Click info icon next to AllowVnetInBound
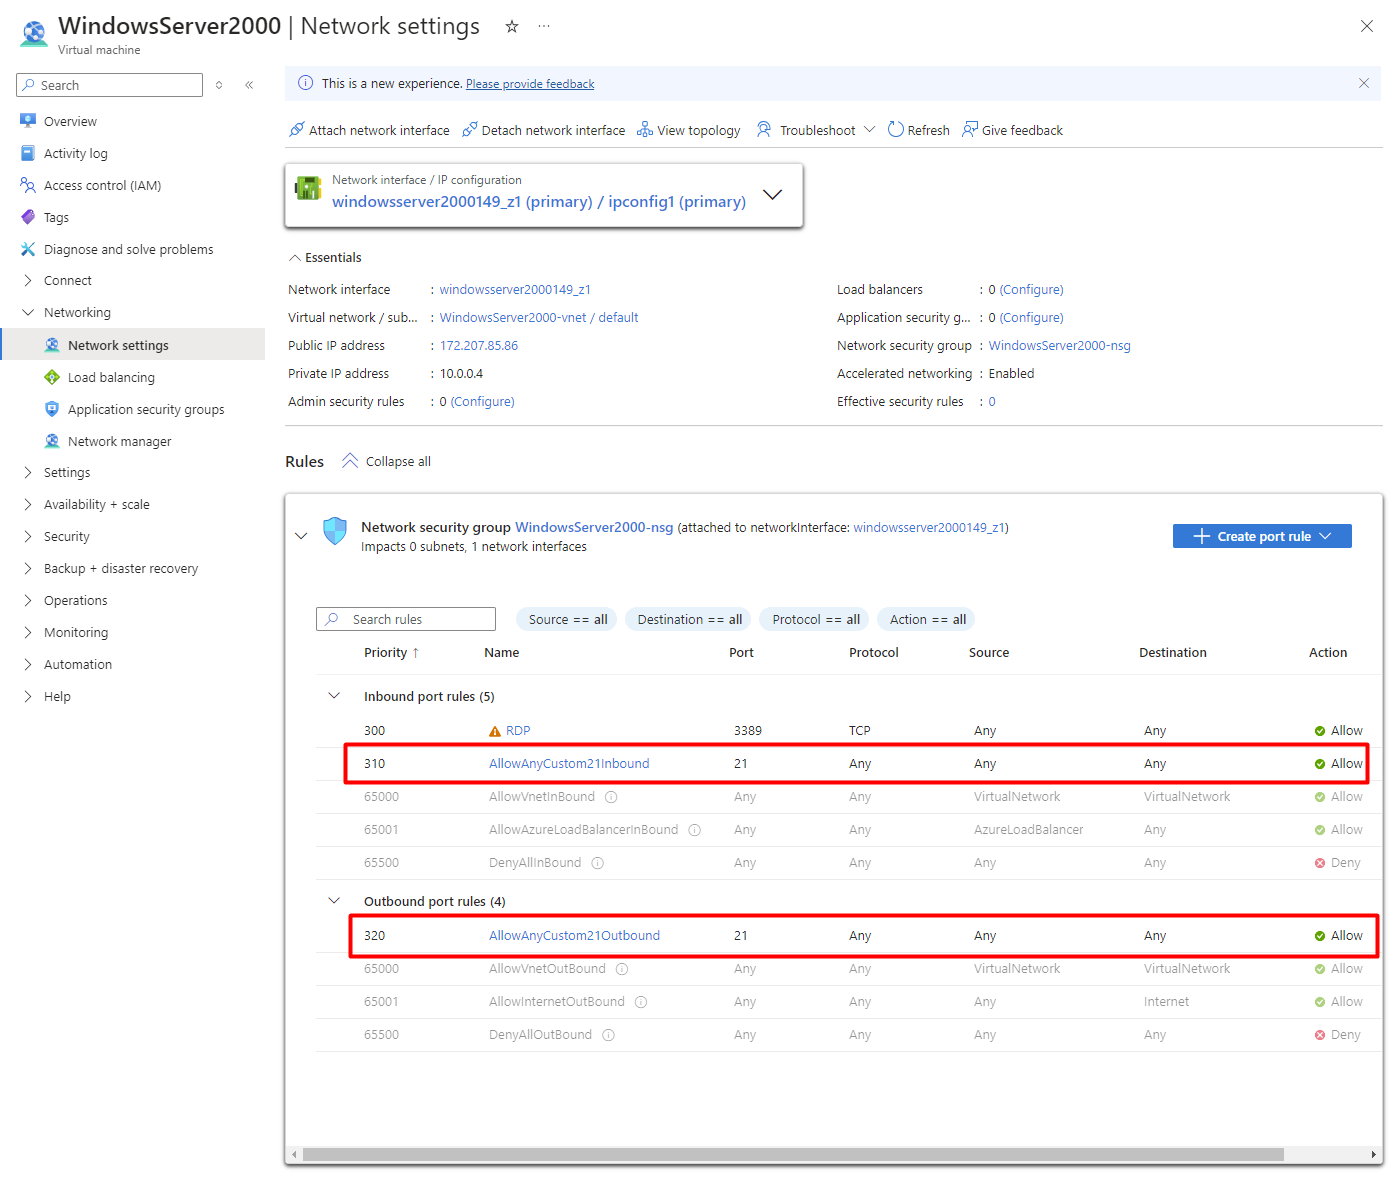1396x1181 pixels. [x=611, y=797]
